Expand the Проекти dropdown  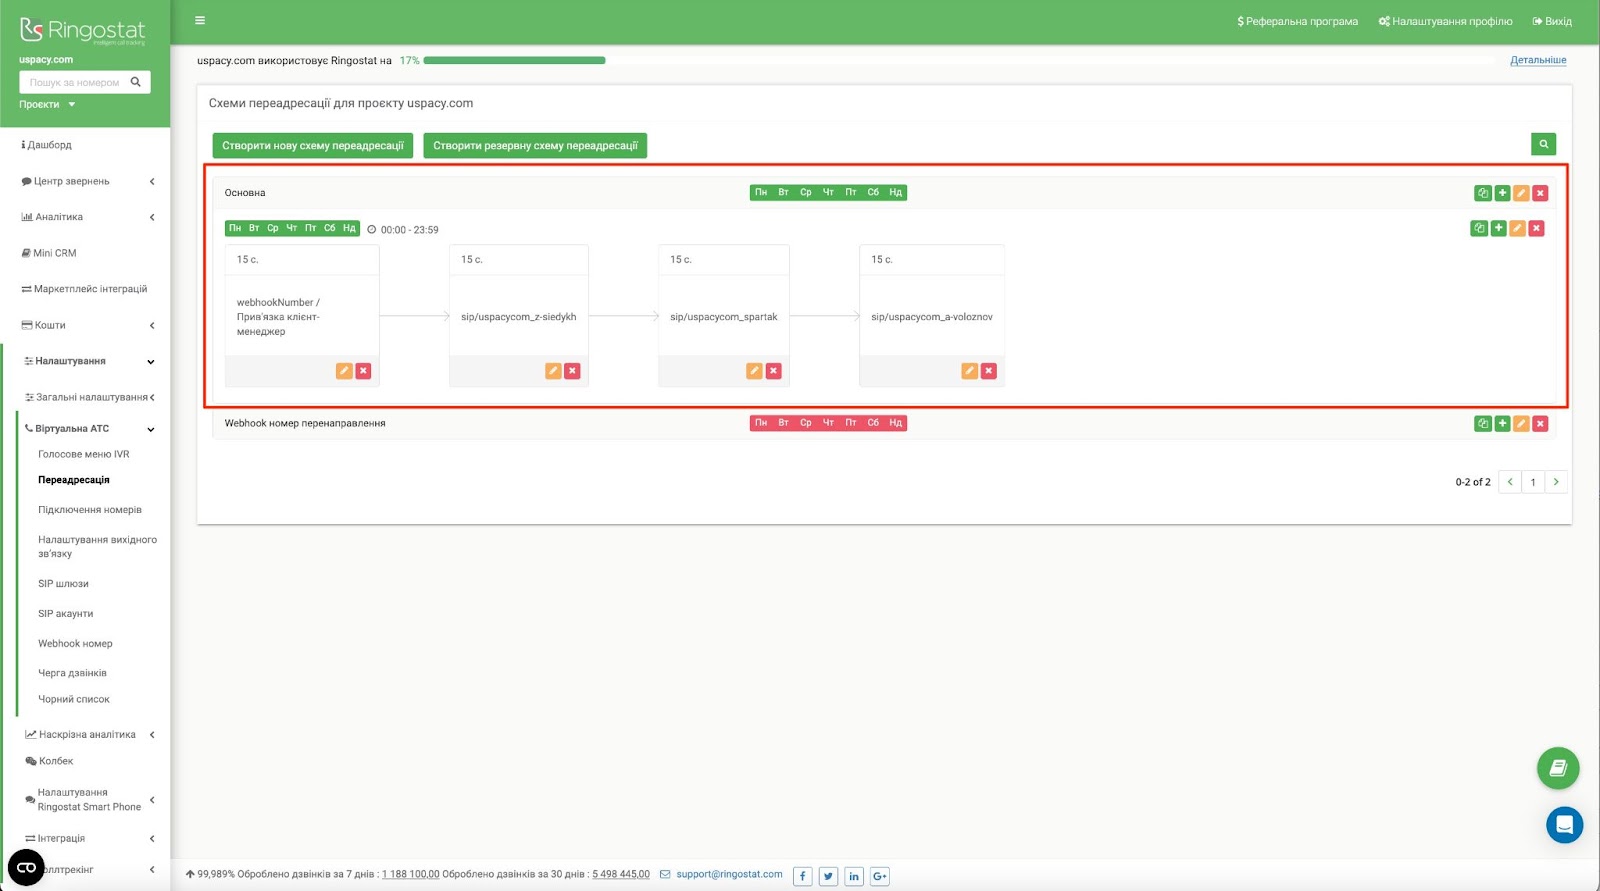47,104
